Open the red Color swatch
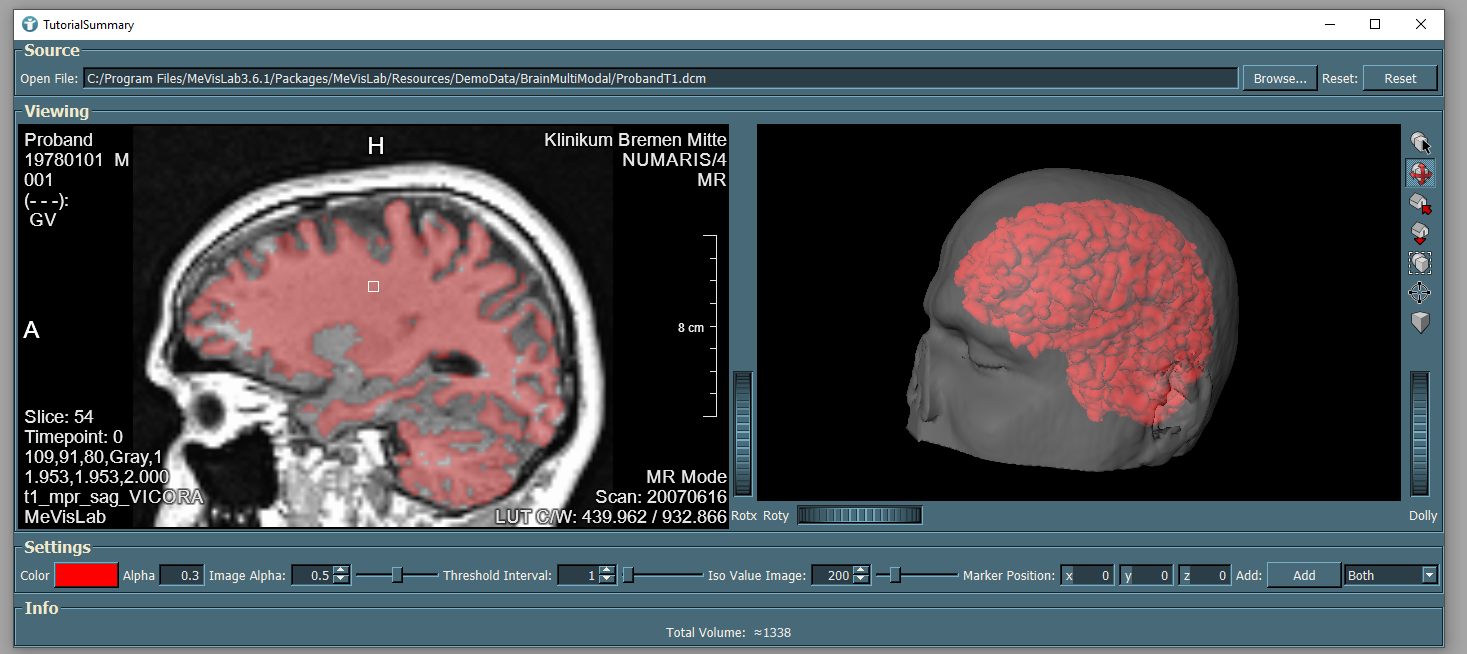This screenshot has width=1467, height=654. click(x=86, y=575)
